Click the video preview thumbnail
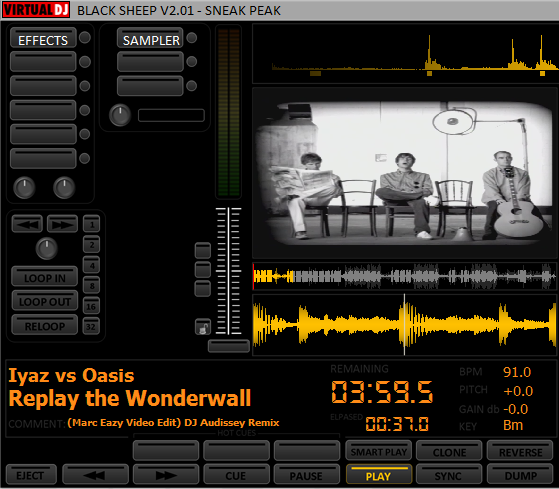559x489 pixels. [405, 173]
